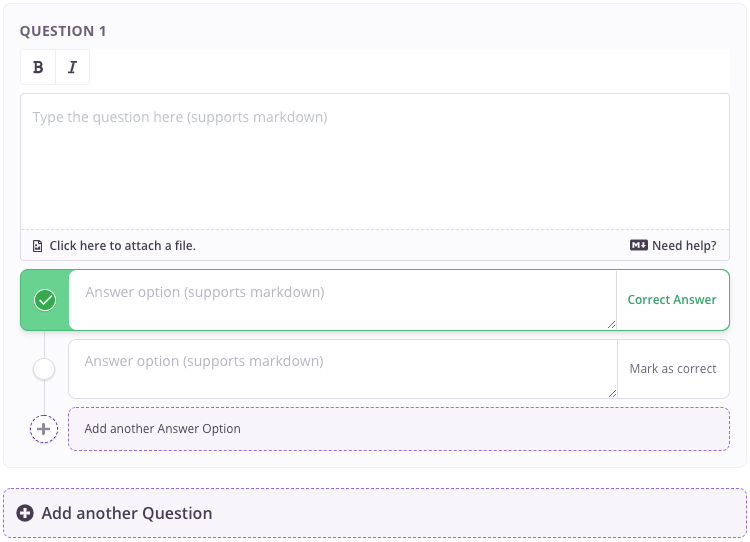Viewport: 750px width, 542px height.
Task: Open the Need help? markdown link
Action: (x=684, y=246)
